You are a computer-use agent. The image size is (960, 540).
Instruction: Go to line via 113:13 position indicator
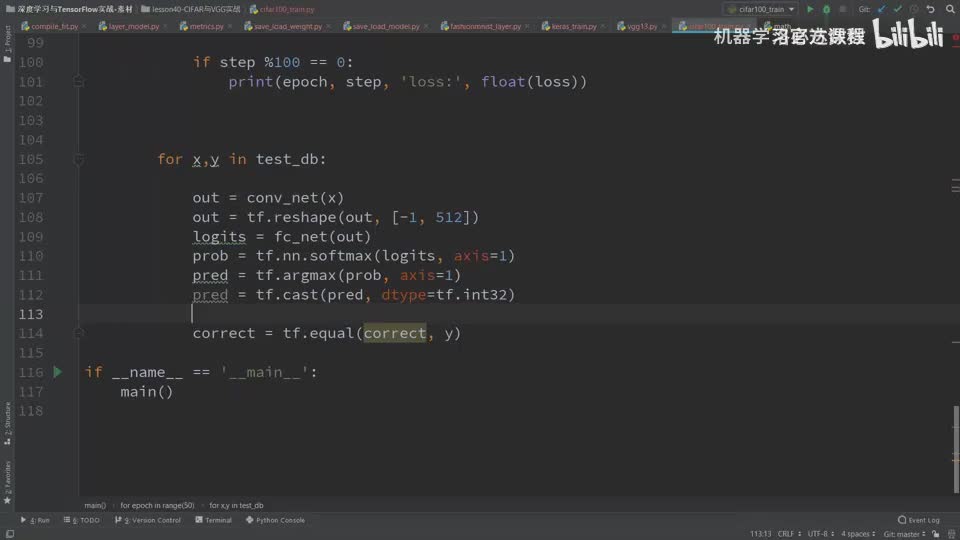(x=760, y=534)
